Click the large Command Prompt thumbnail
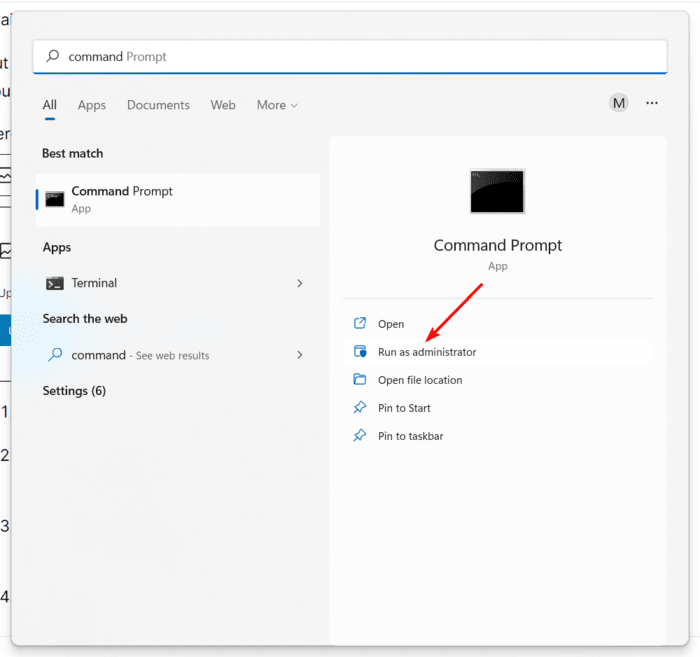This screenshot has height=657, width=700. [x=497, y=191]
